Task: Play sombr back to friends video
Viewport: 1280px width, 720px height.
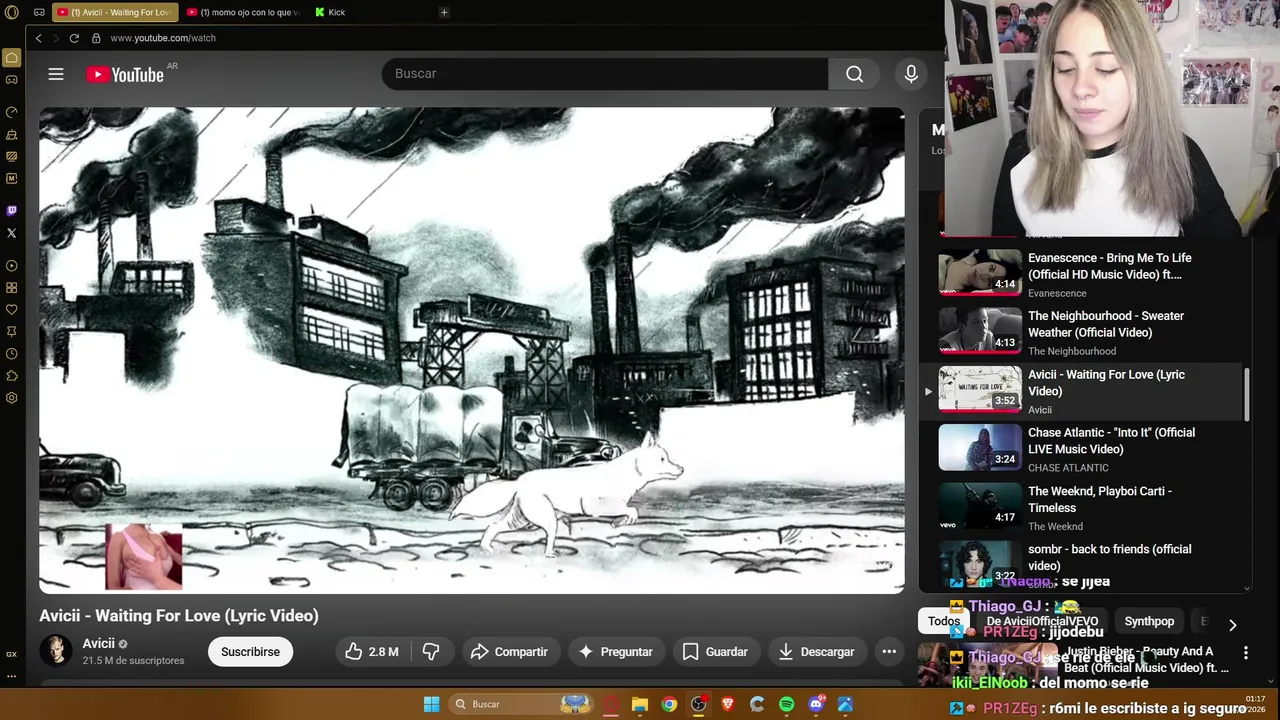Action: (1085, 564)
